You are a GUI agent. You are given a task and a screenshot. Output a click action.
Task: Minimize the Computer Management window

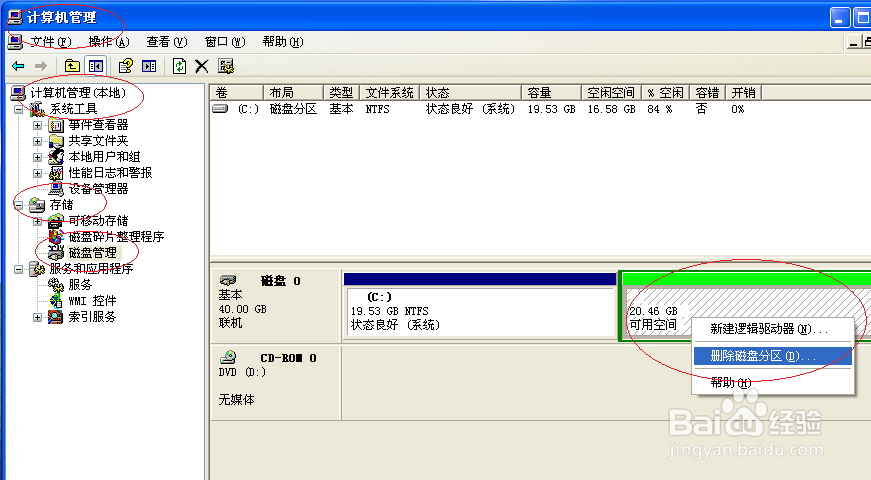click(x=840, y=18)
